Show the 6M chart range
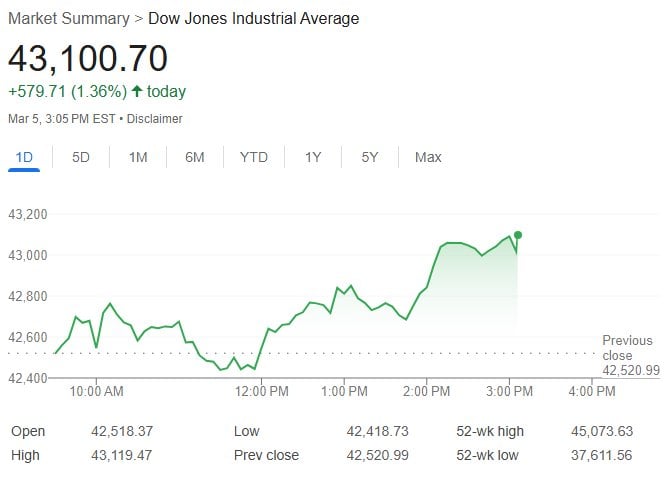This screenshot has height=478, width=665. coord(195,157)
